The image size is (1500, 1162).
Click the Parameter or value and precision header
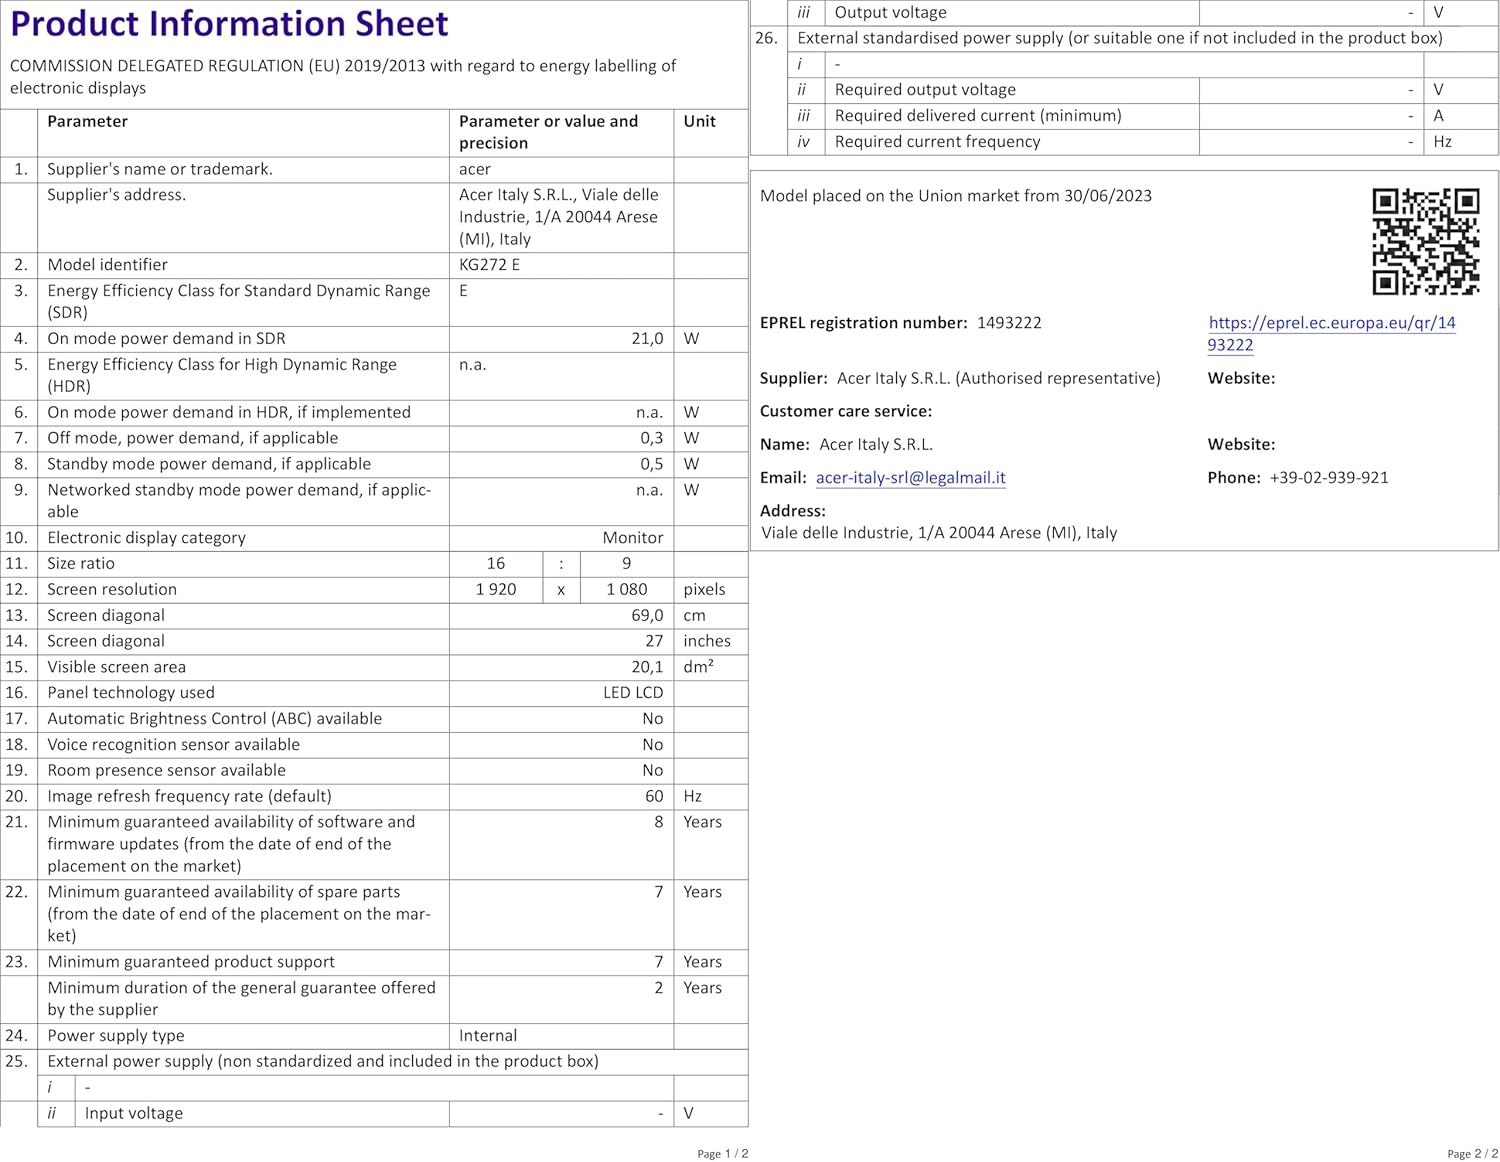click(x=548, y=132)
